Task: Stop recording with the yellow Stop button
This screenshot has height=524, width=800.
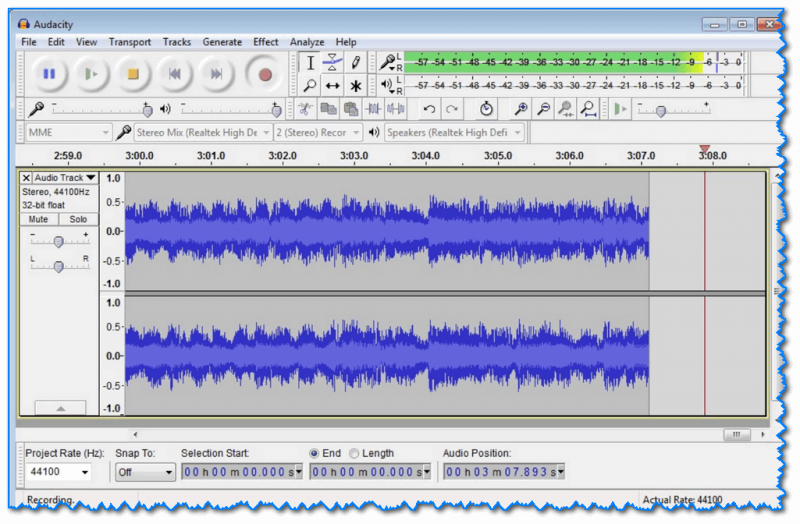Action: 133,74
